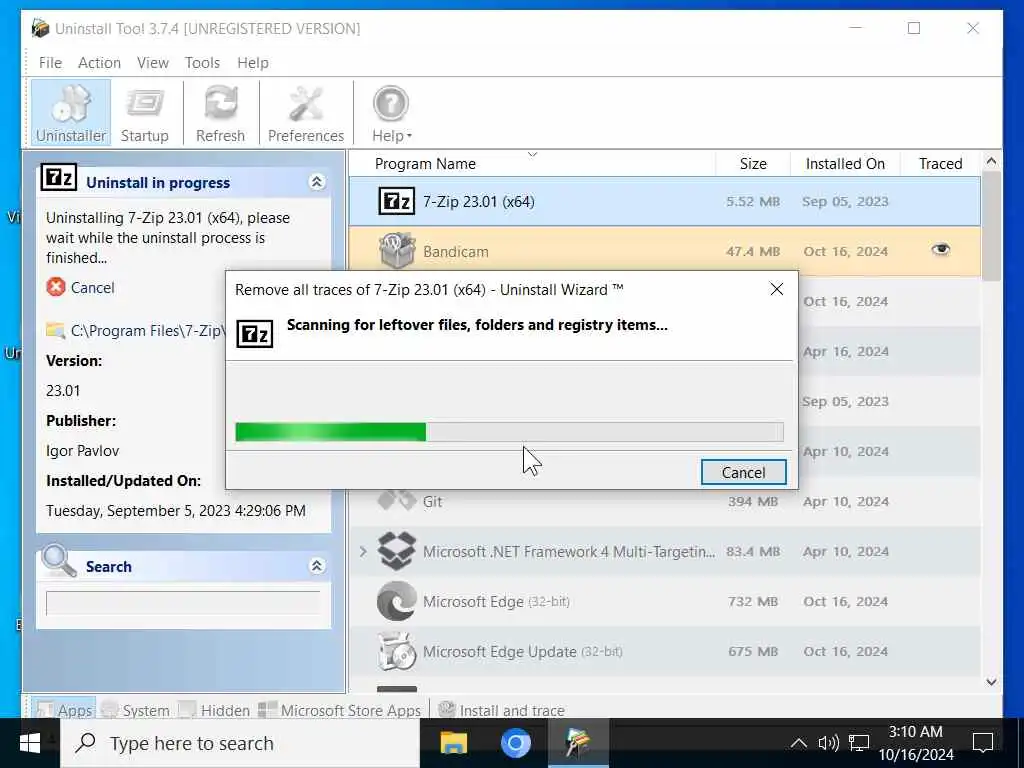
Task: Sort by the Traced column header
Action: pyautogui.click(x=940, y=163)
